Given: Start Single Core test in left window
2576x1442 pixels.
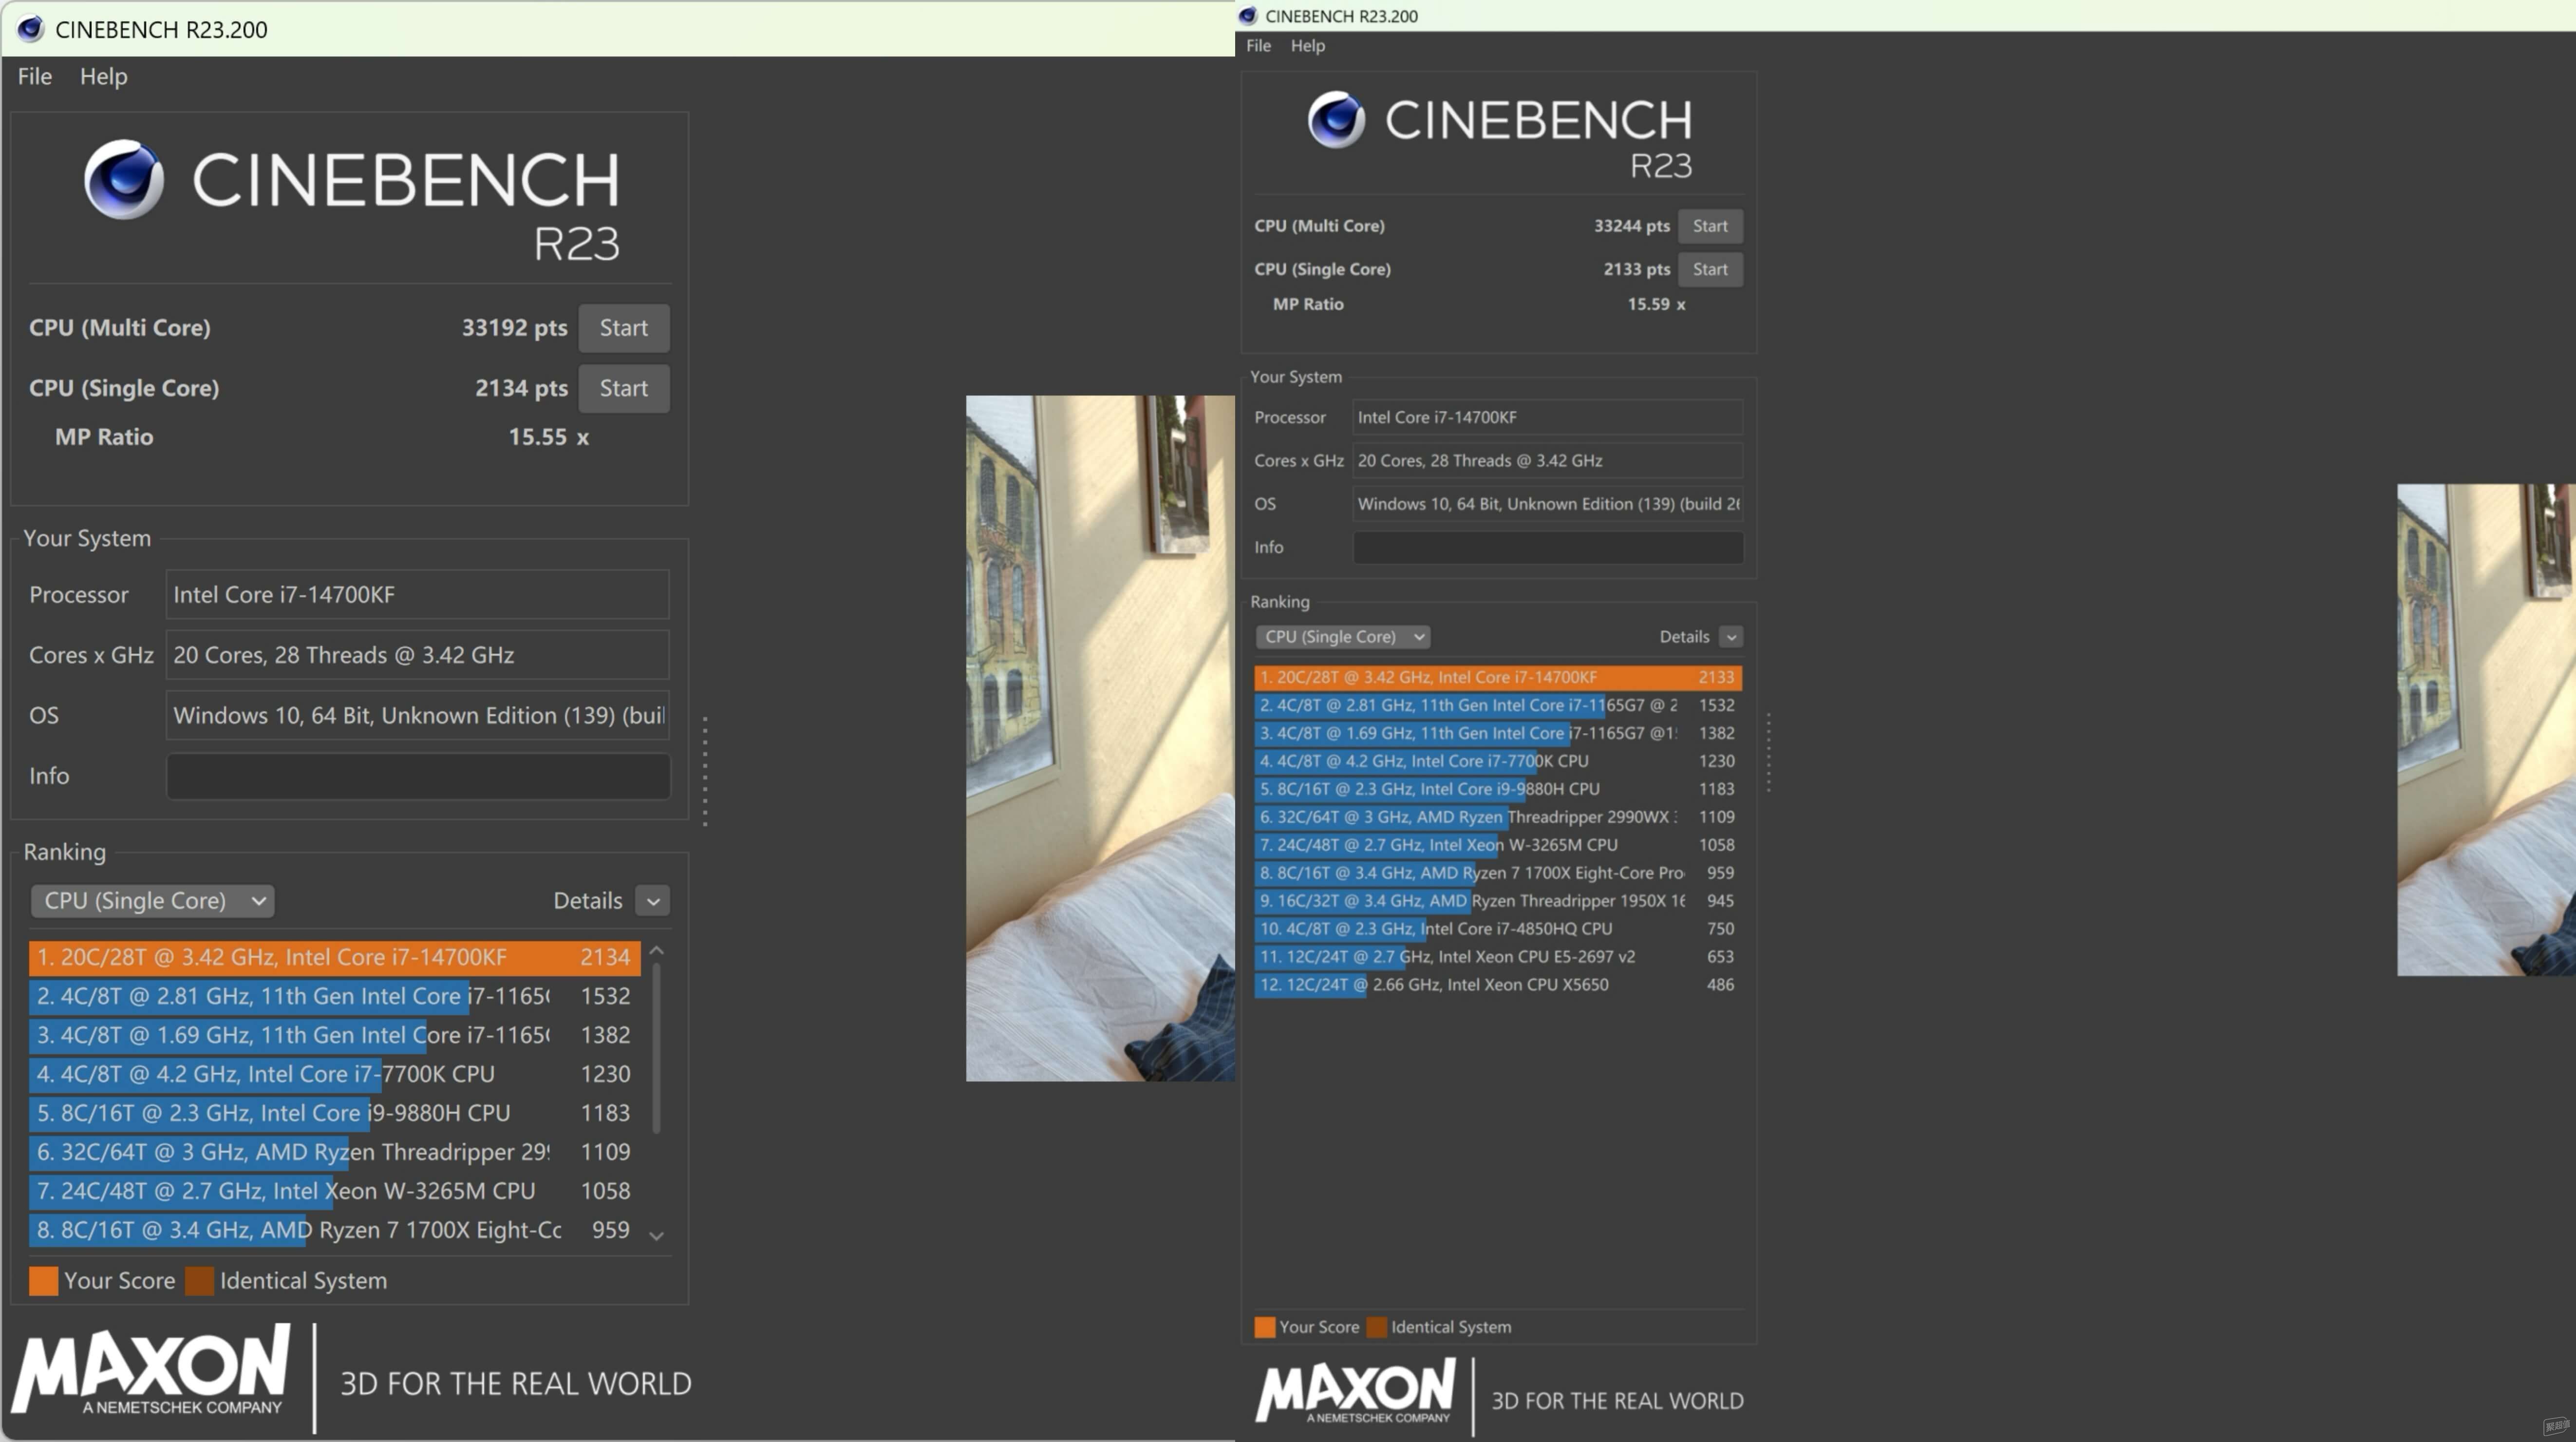Looking at the screenshot, I should pyautogui.click(x=623, y=388).
